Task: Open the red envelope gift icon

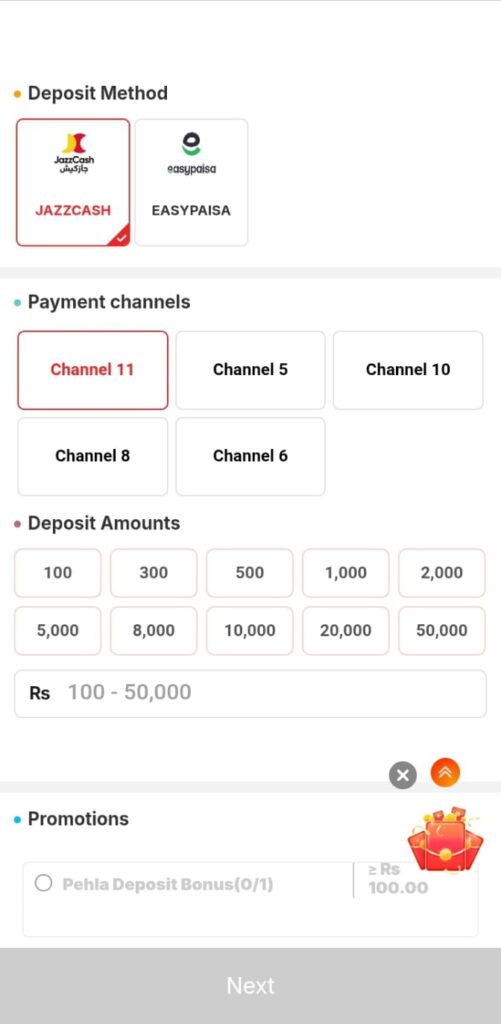Action: pyautogui.click(x=445, y=840)
